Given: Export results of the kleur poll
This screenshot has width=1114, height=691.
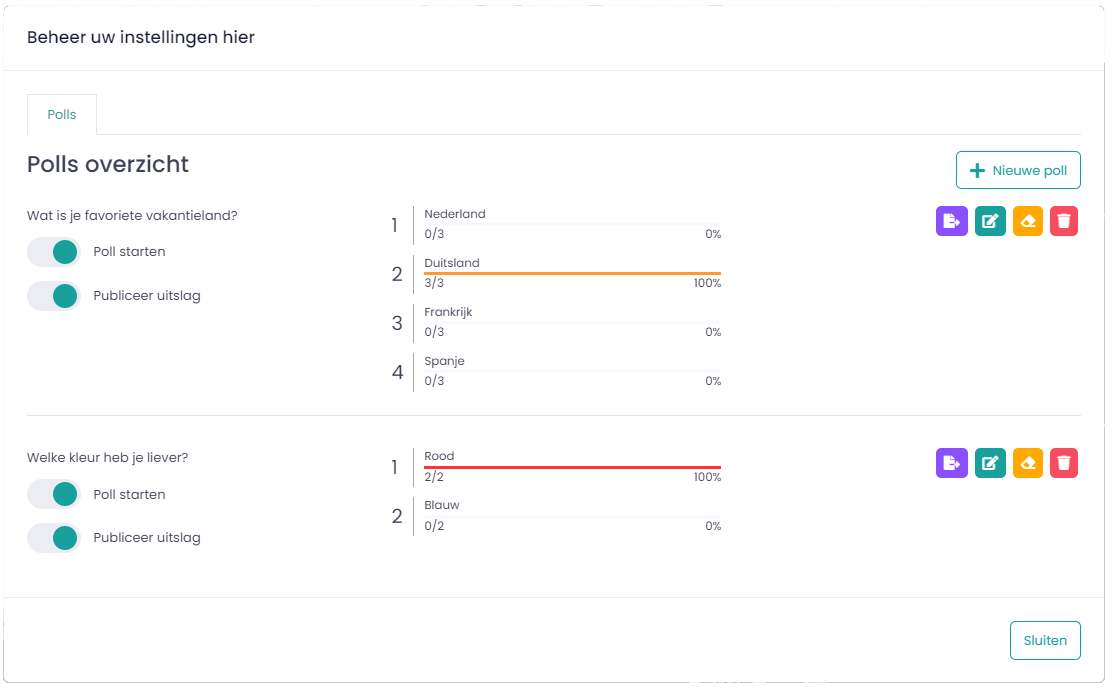Looking at the screenshot, I should [951, 463].
